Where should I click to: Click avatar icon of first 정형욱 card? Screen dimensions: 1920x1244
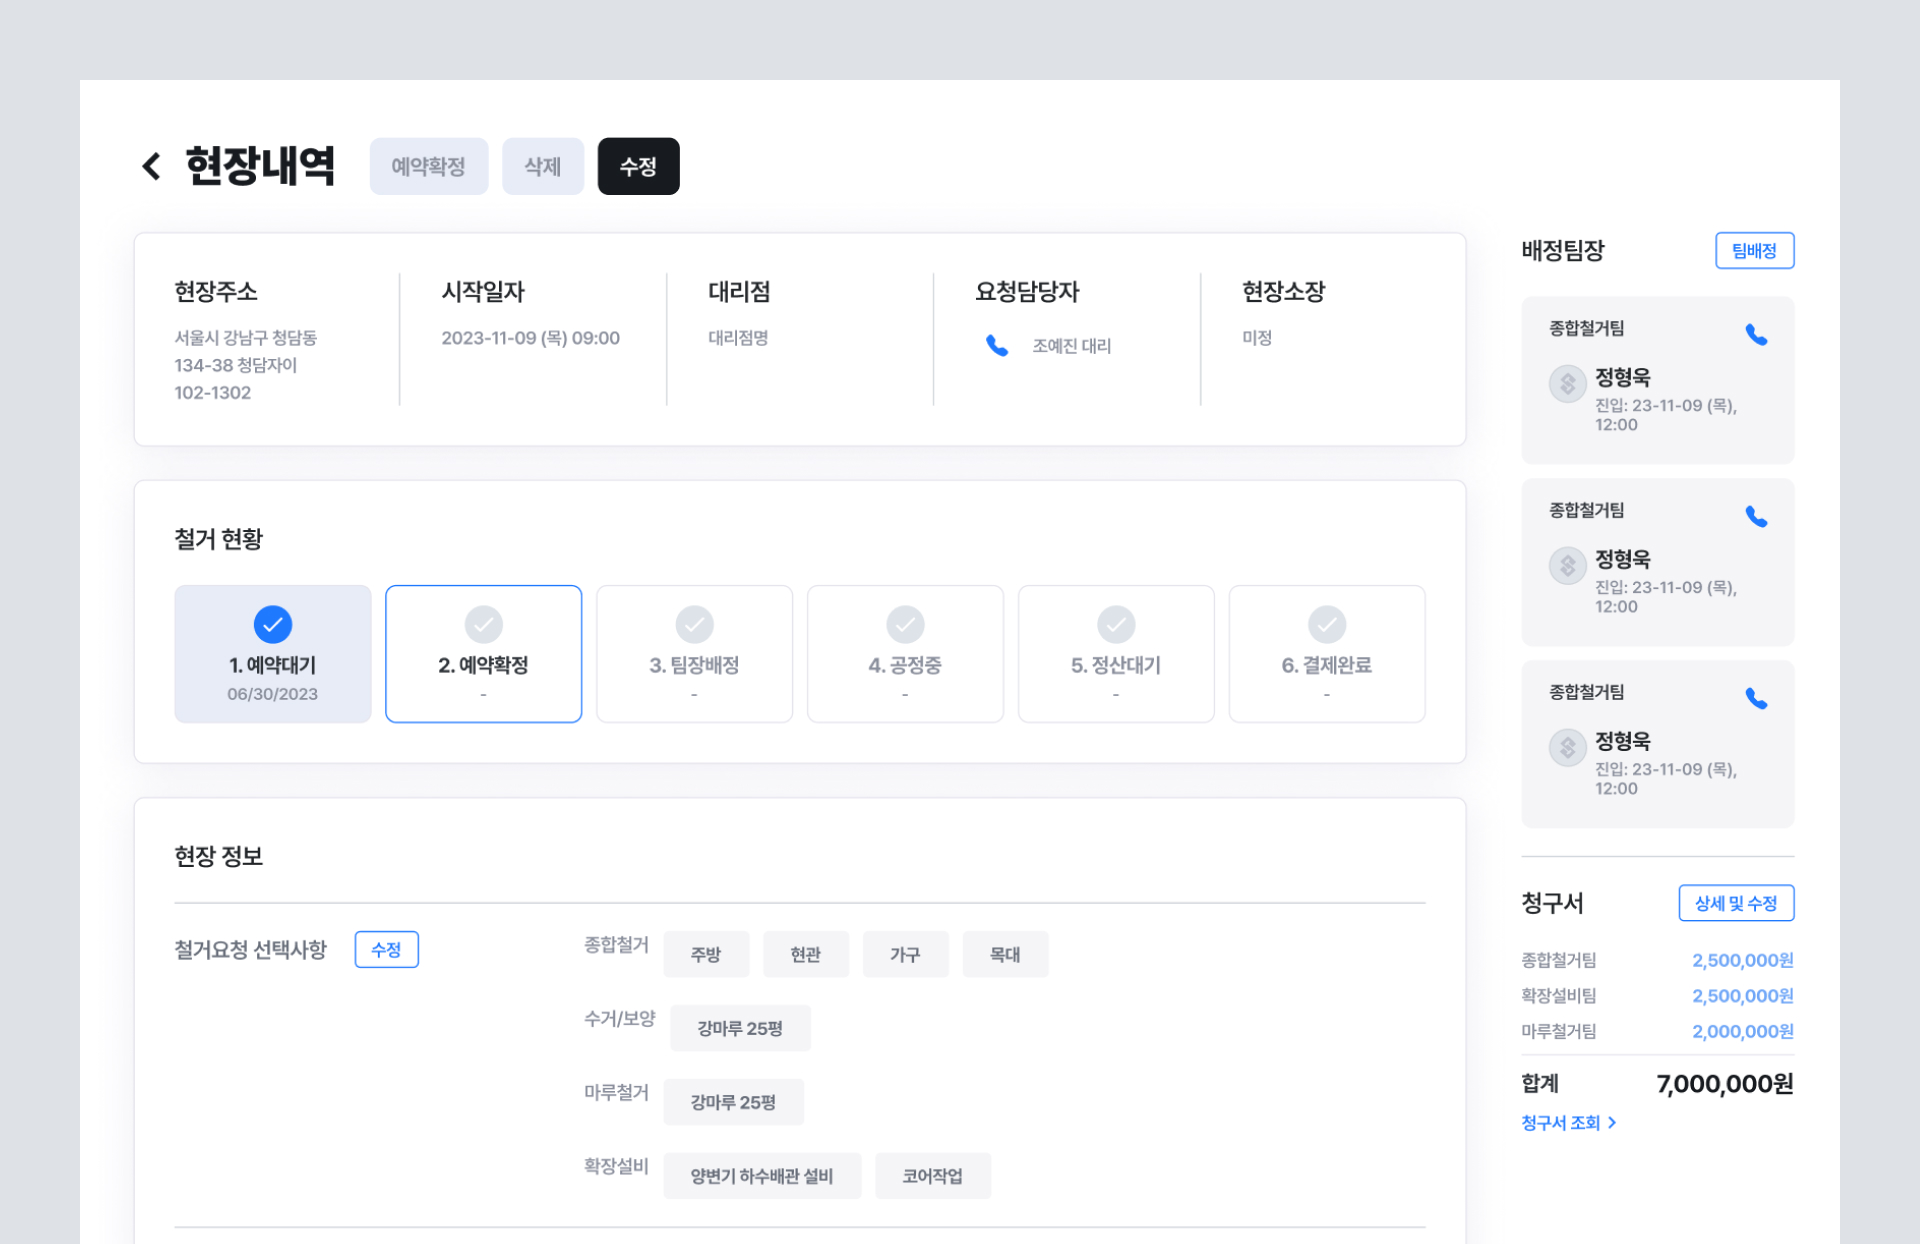tap(1567, 384)
